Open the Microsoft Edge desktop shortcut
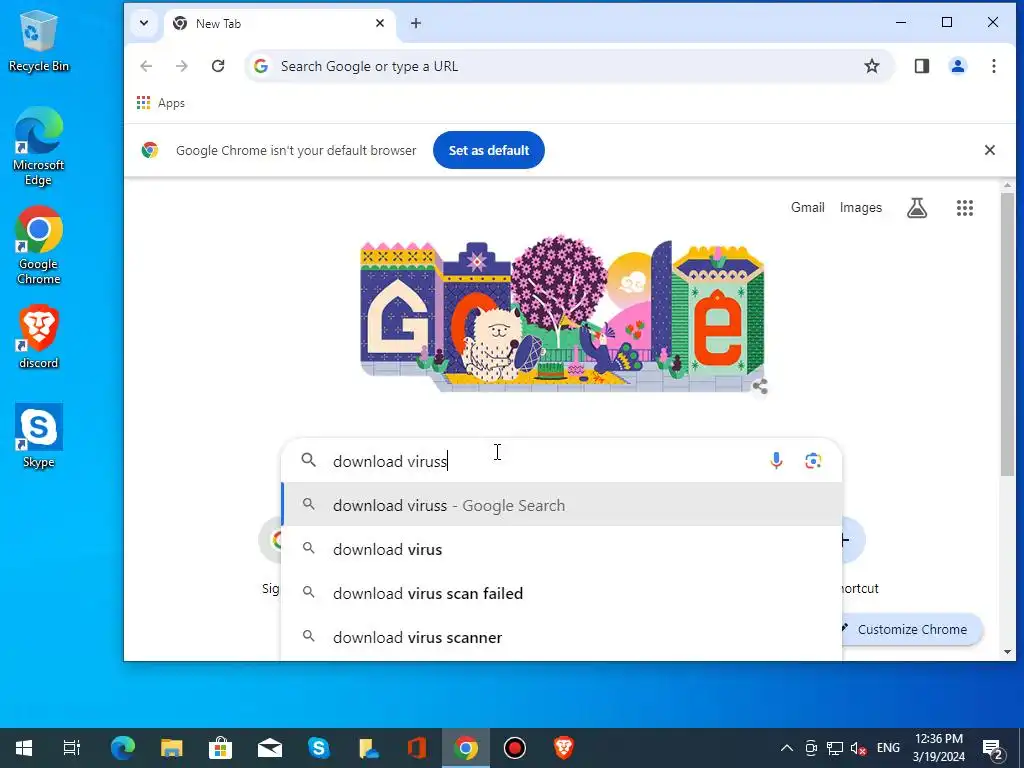 pos(39,146)
